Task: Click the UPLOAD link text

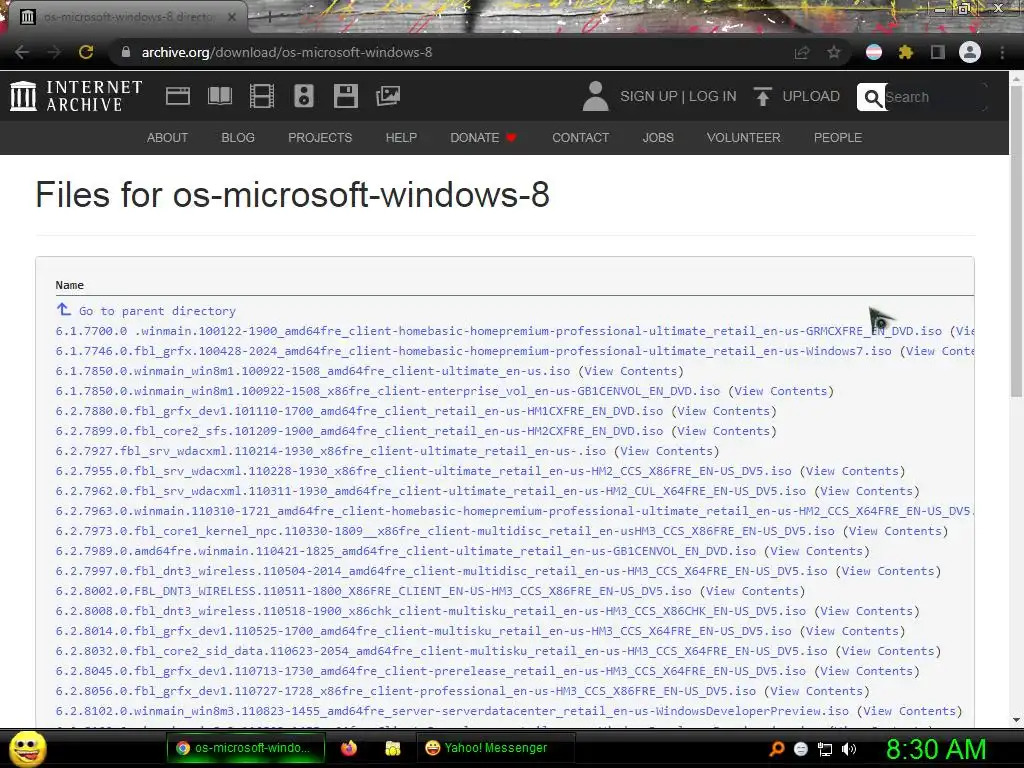Action: pyautogui.click(x=811, y=96)
